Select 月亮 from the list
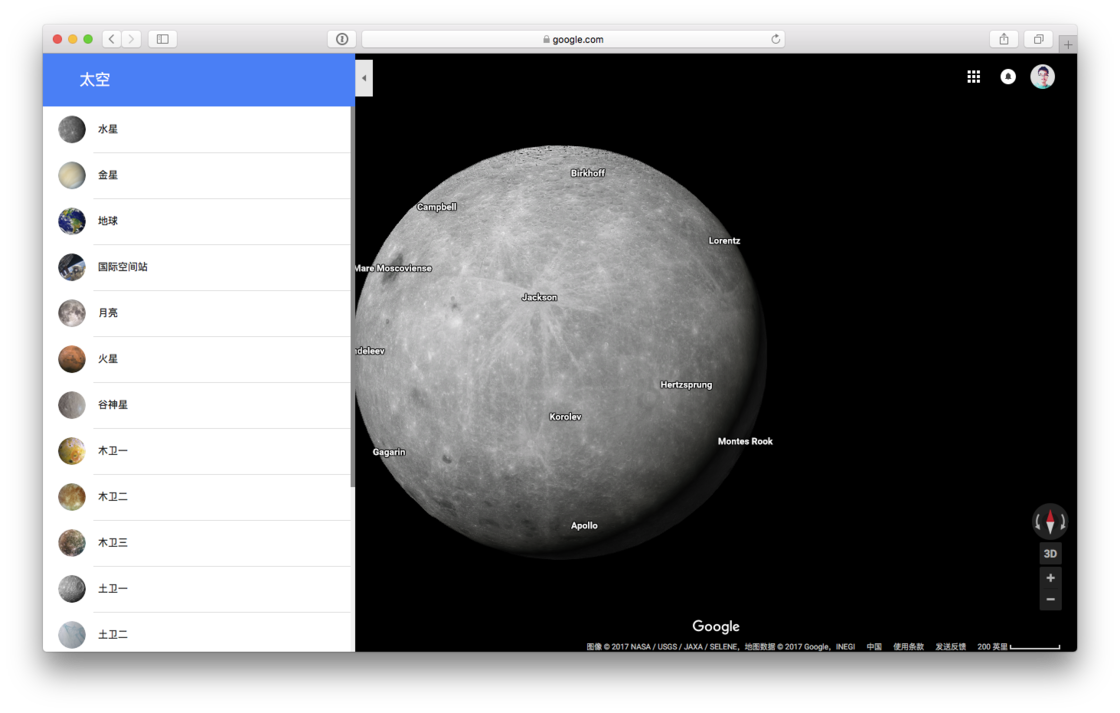 [197, 313]
